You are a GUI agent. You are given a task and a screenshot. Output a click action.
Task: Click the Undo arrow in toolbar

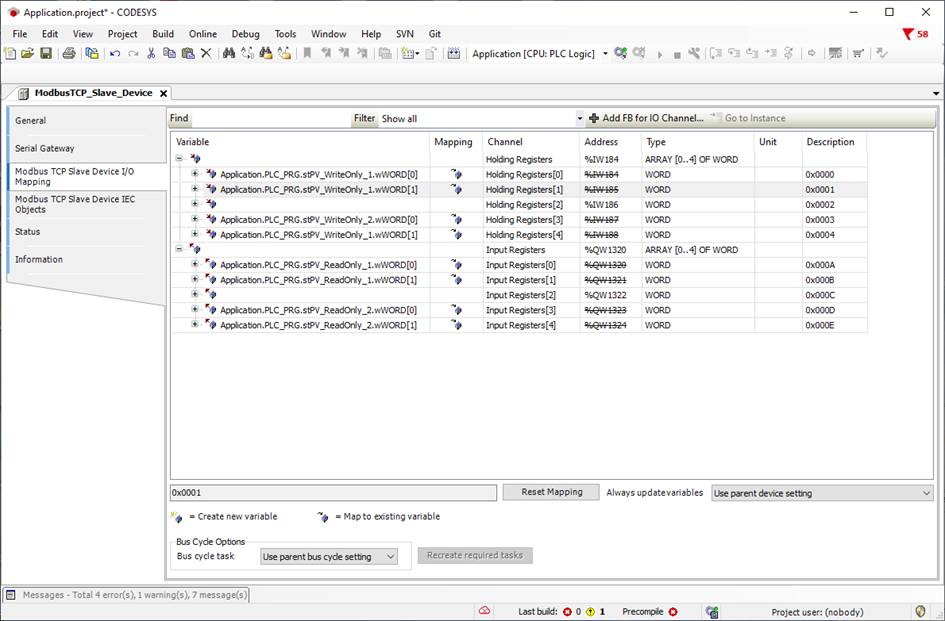(x=115, y=53)
